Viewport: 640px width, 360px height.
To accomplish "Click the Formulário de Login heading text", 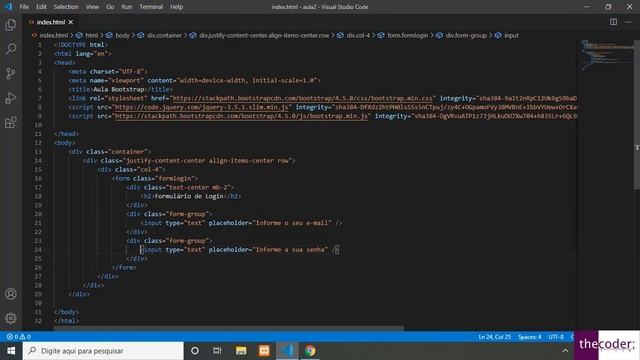I will pyautogui.click(x=189, y=196).
